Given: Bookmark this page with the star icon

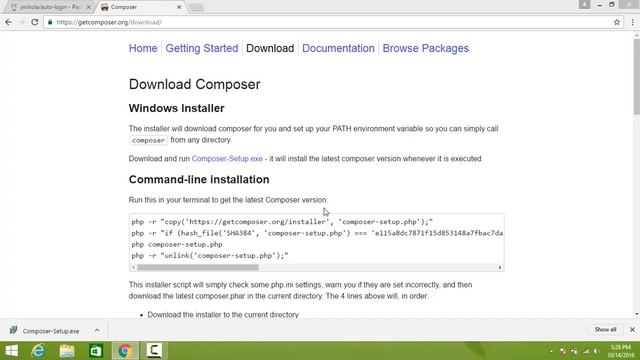Looking at the screenshot, I should [x=617, y=22].
